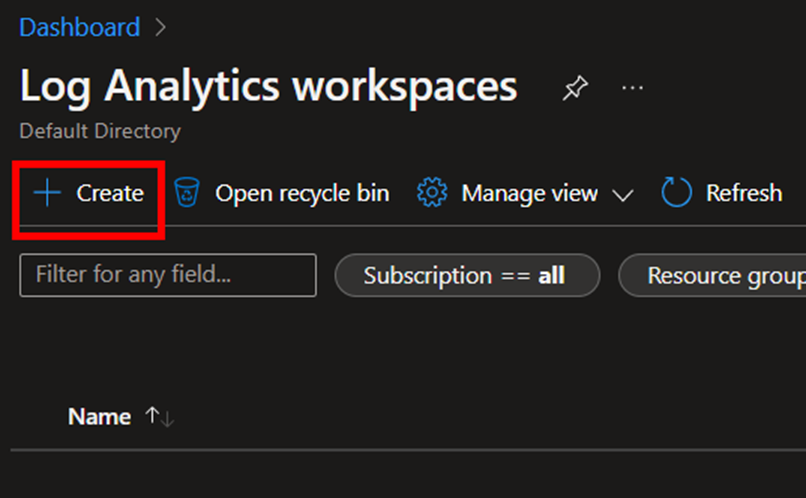Pin Log Analytics workspaces to dashboard
The height and width of the screenshot is (498, 806).
[x=575, y=88]
